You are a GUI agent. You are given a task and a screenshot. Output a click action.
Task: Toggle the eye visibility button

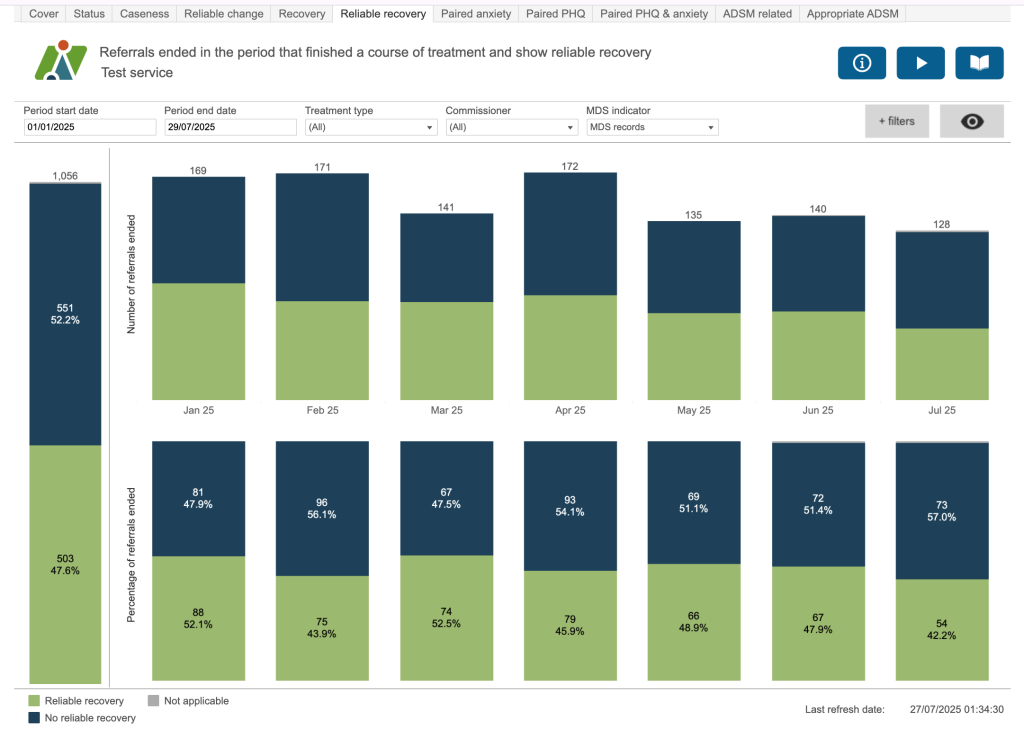[971, 121]
